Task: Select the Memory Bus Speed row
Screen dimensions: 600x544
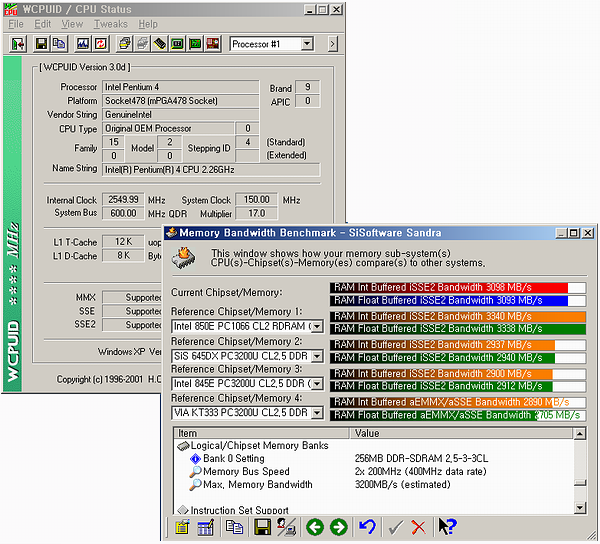Action: point(246,471)
